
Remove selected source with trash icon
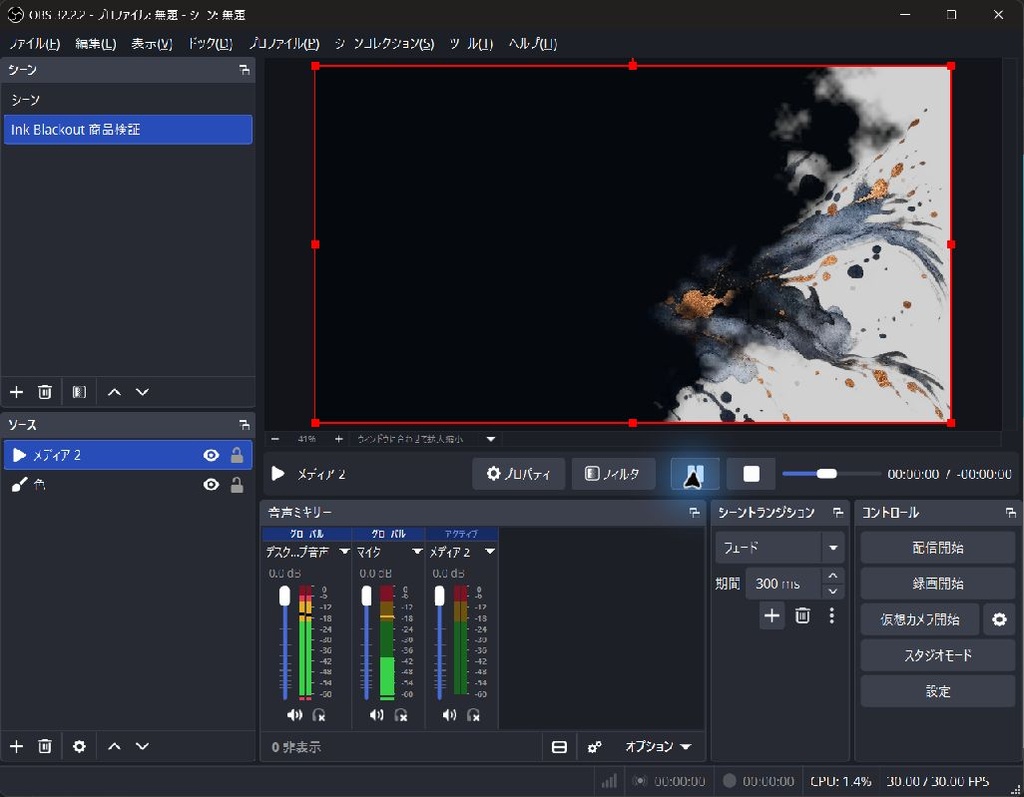click(44, 746)
